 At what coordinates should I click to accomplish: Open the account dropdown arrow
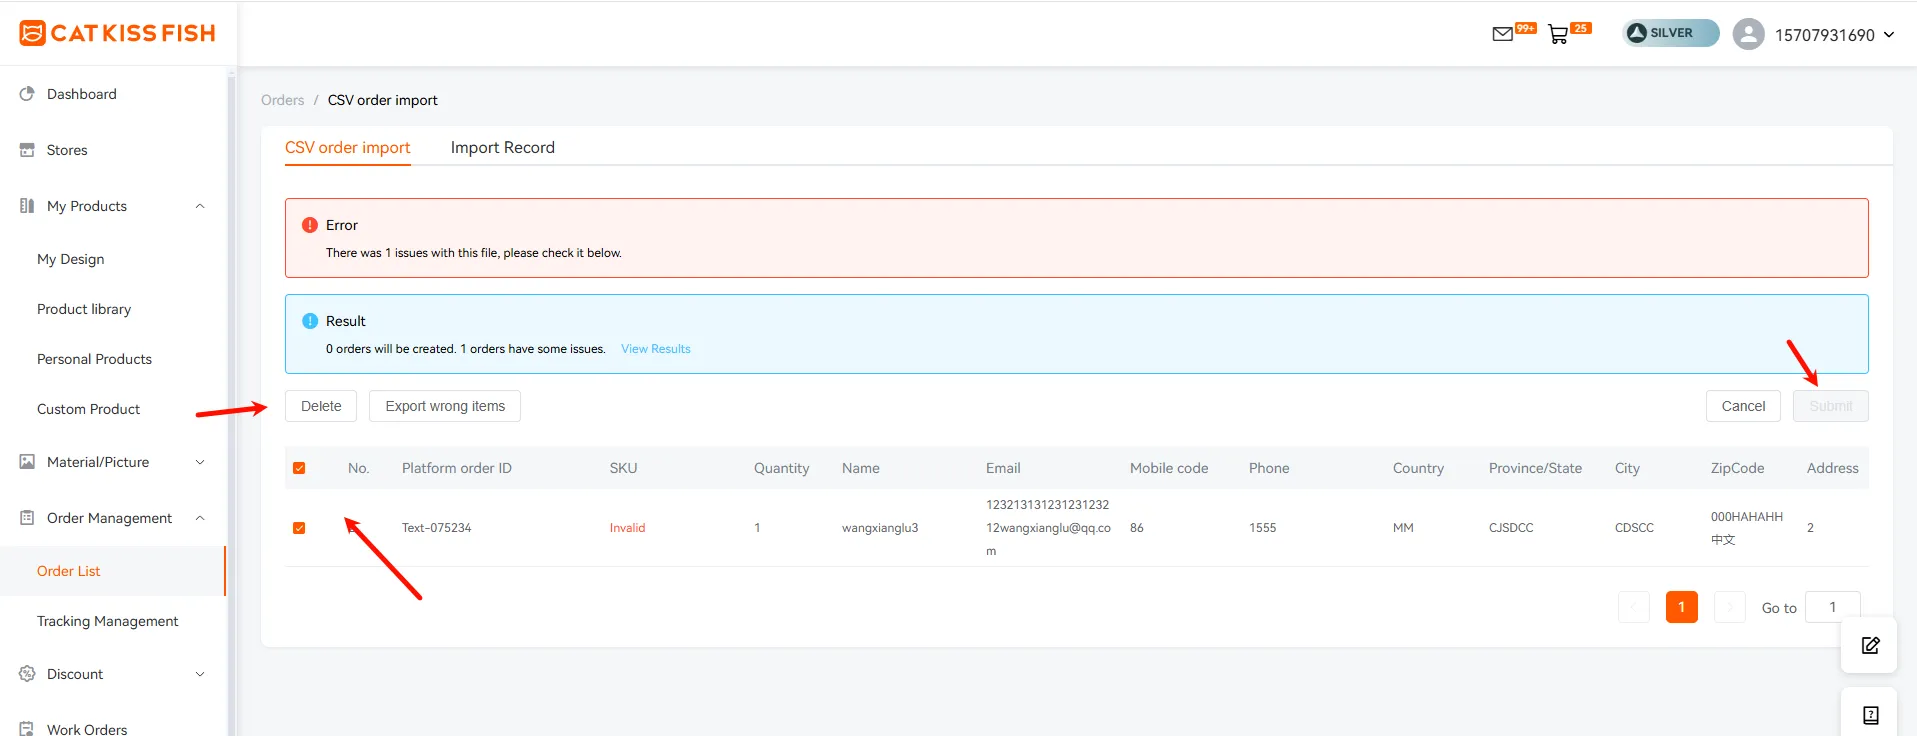click(1889, 35)
